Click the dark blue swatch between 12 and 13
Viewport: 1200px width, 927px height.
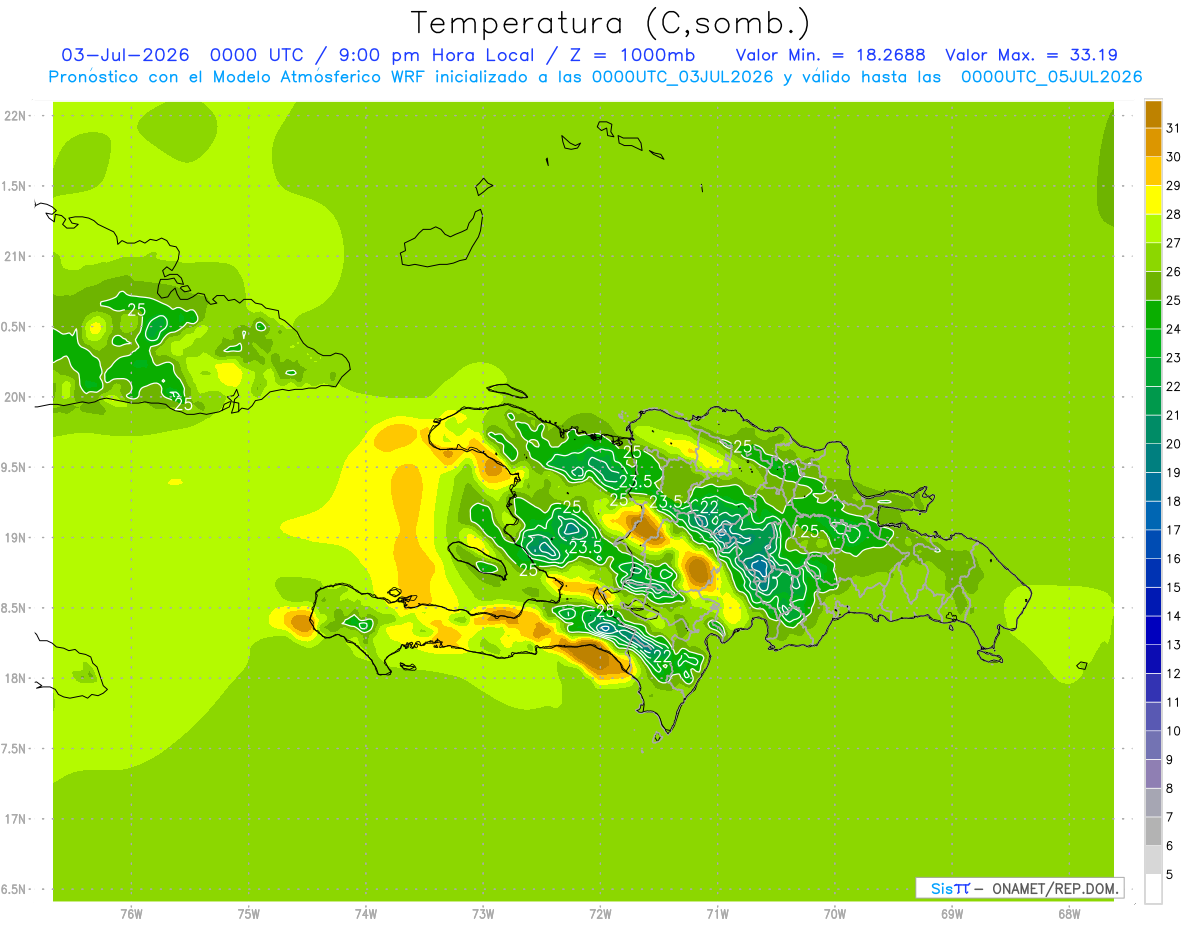point(1153,659)
